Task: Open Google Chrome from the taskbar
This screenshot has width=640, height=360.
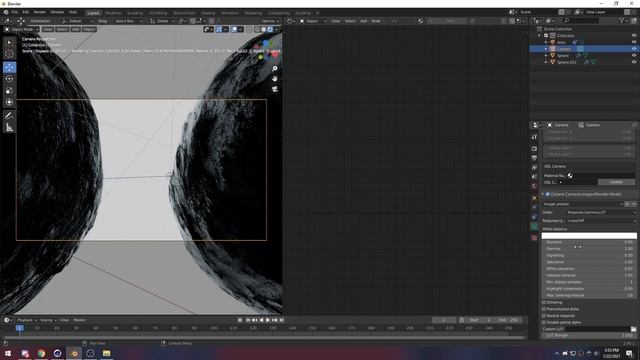Action: 41,353
